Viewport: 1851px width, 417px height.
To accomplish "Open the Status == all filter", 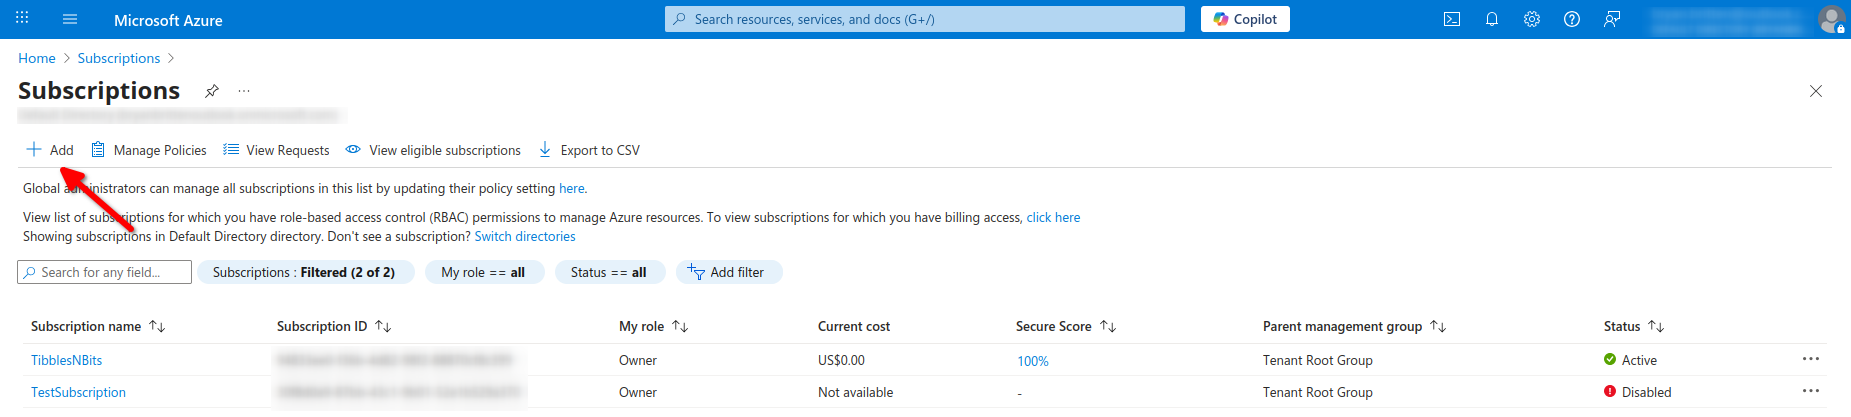I will pos(608,272).
